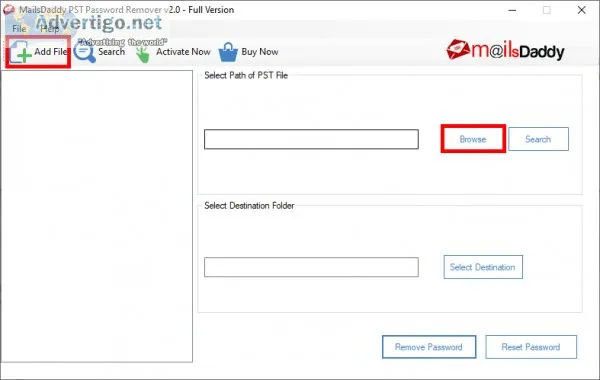600x380 pixels.
Task: Click the Search magnifier toolbar icon
Action: point(84,52)
